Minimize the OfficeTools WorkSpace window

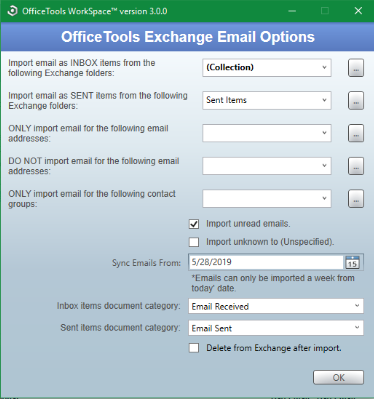(x=292, y=11)
